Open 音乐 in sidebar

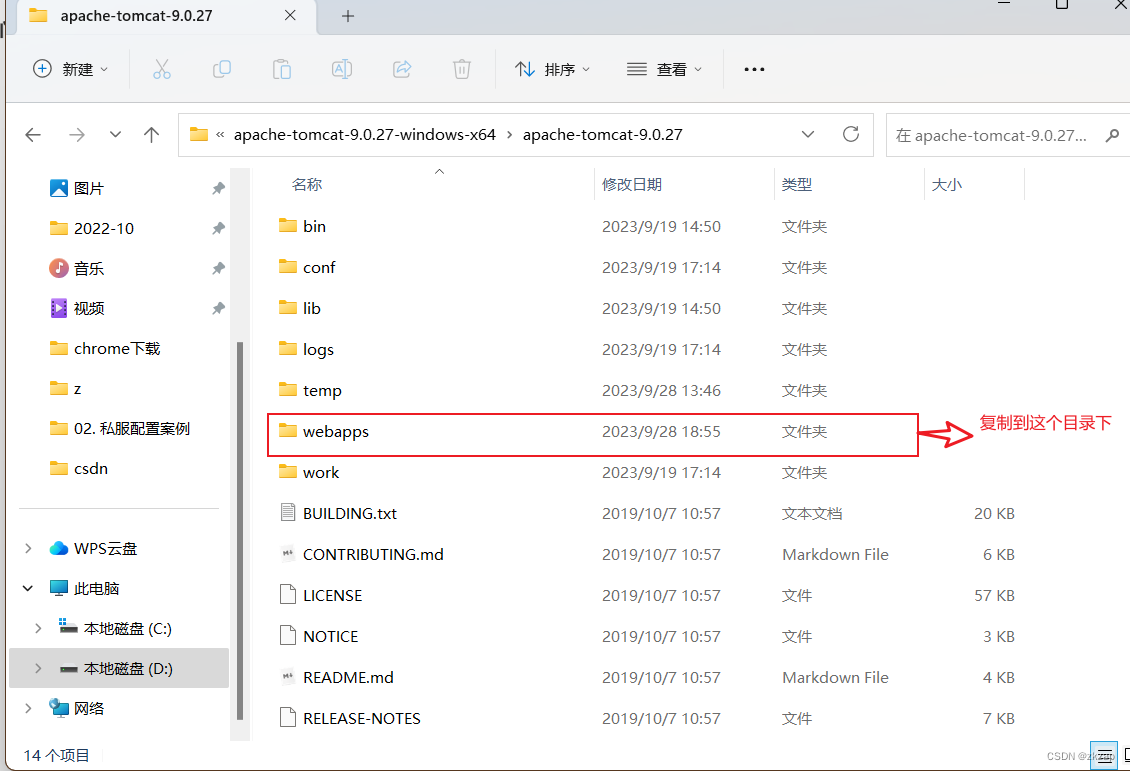click(77, 268)
